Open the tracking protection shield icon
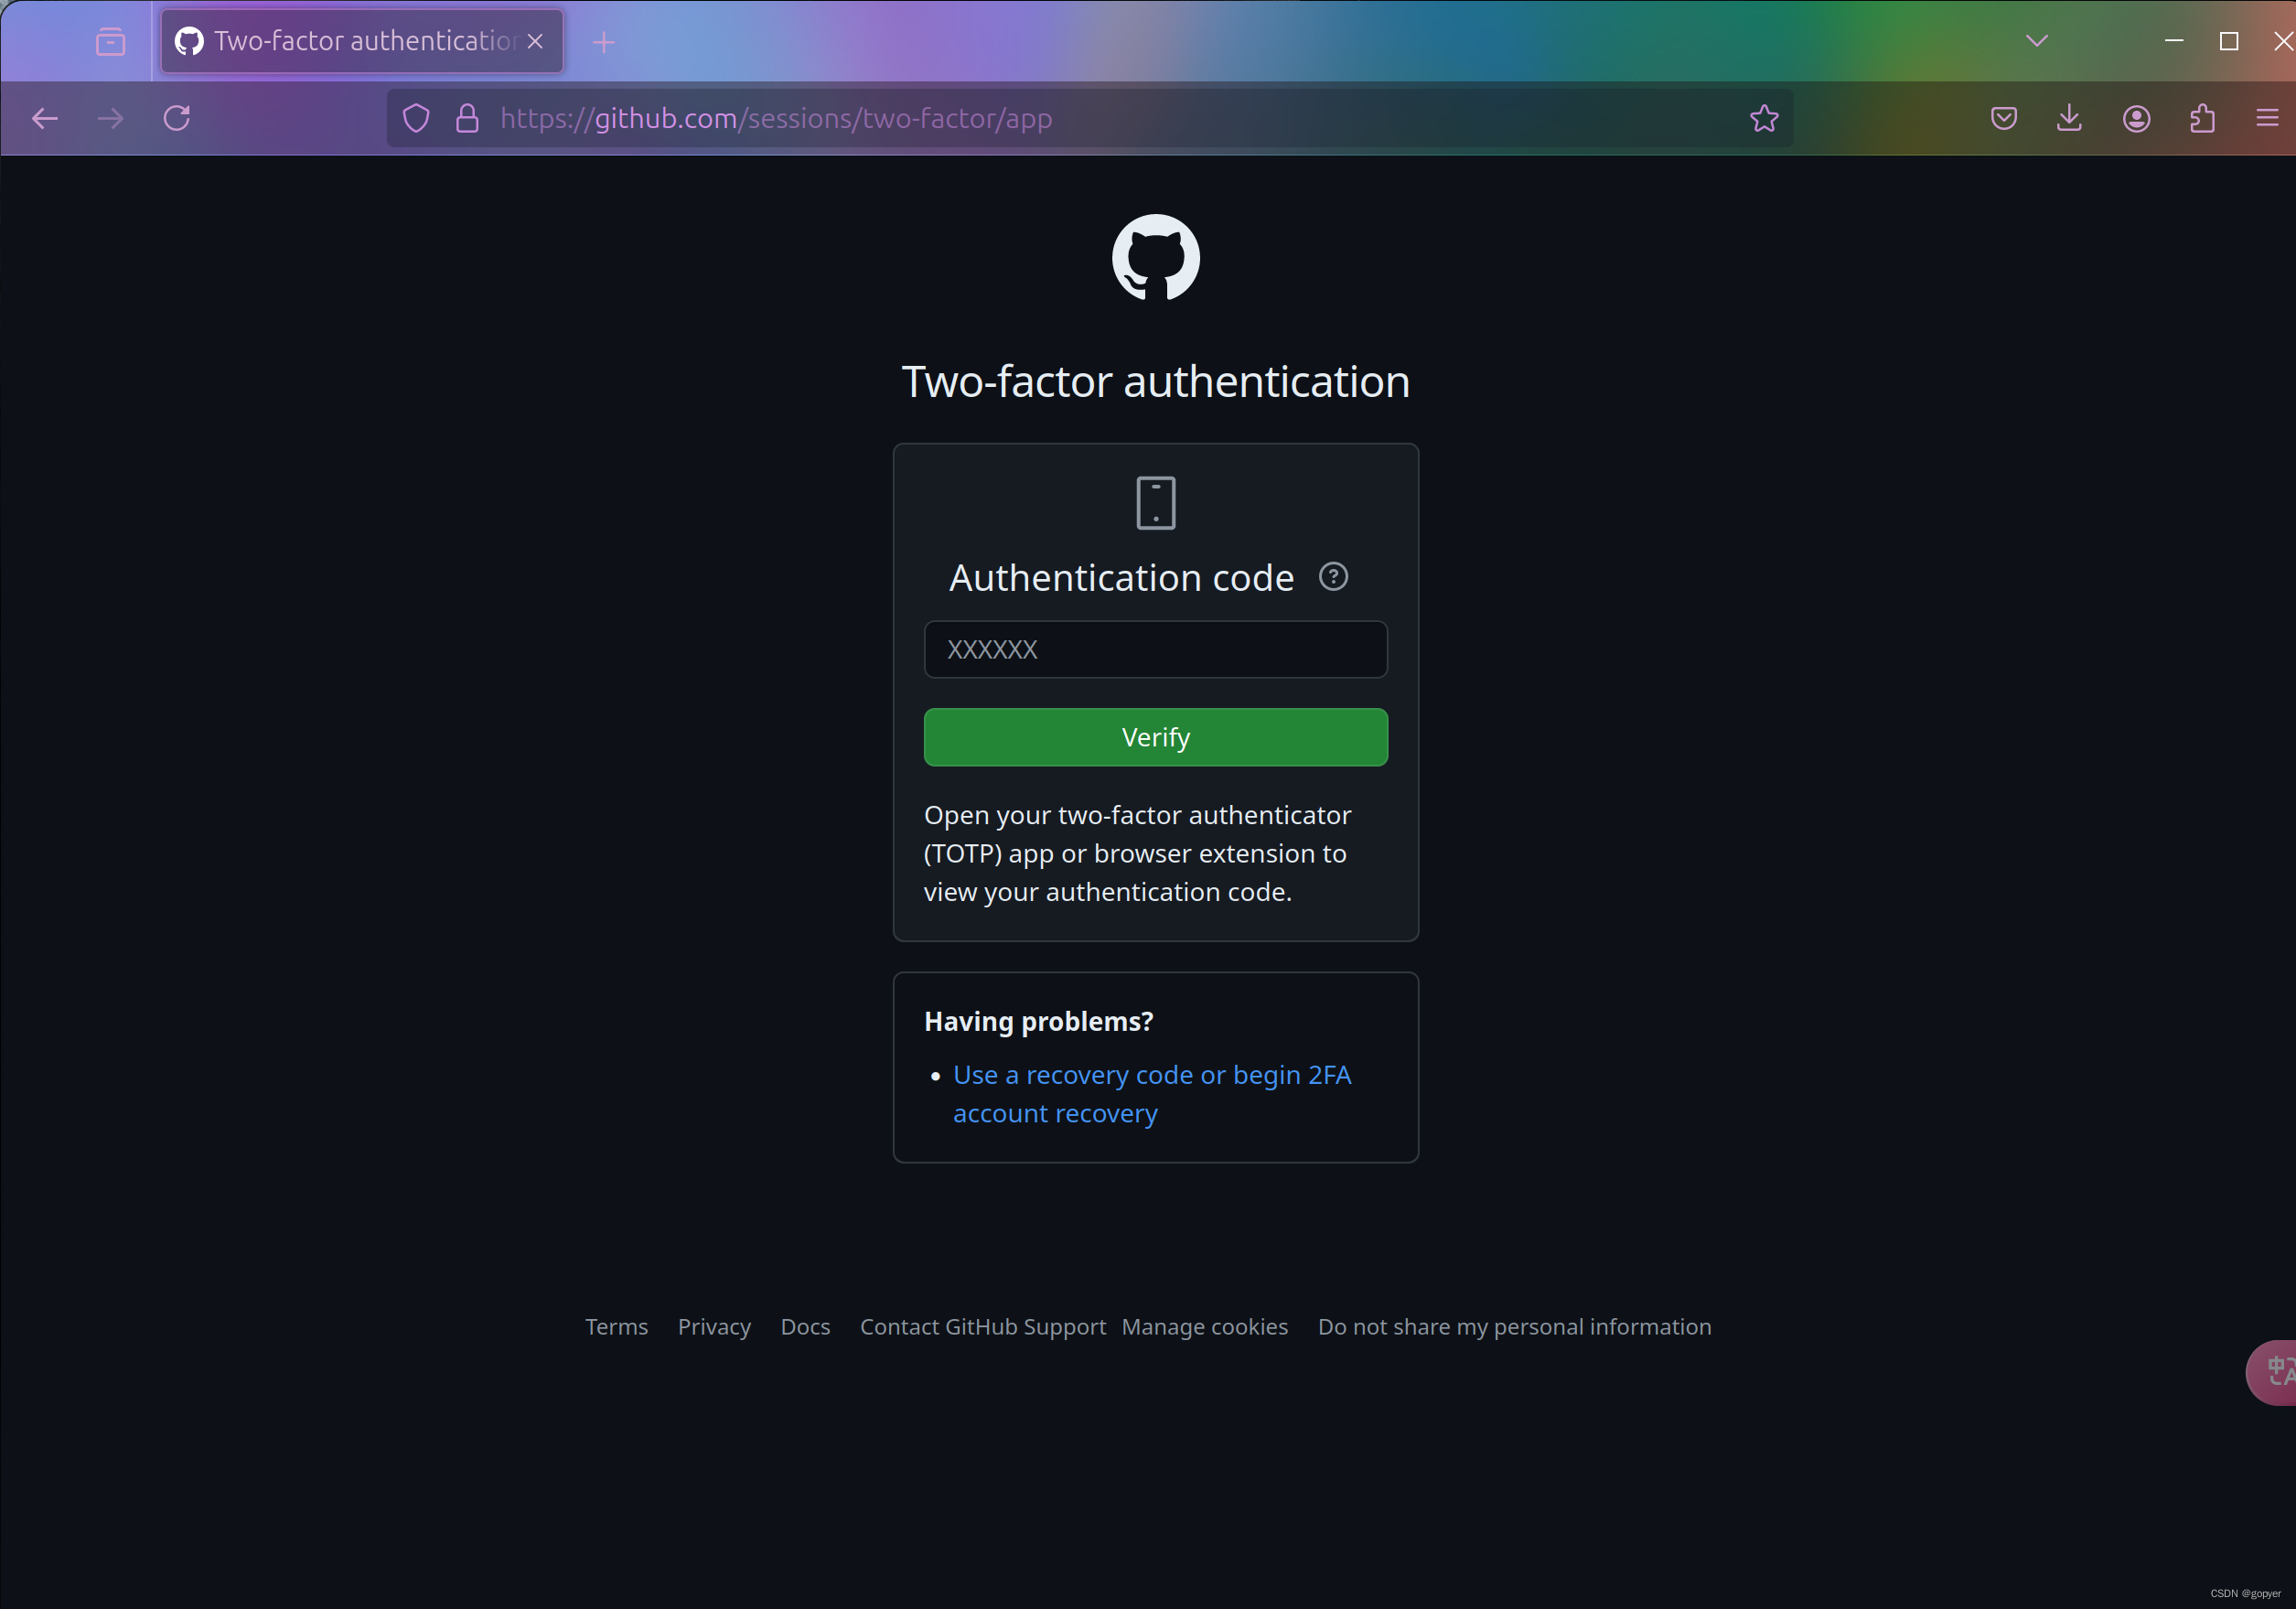Viewport: 2296px width, 1609px height. tap(416, 118)
